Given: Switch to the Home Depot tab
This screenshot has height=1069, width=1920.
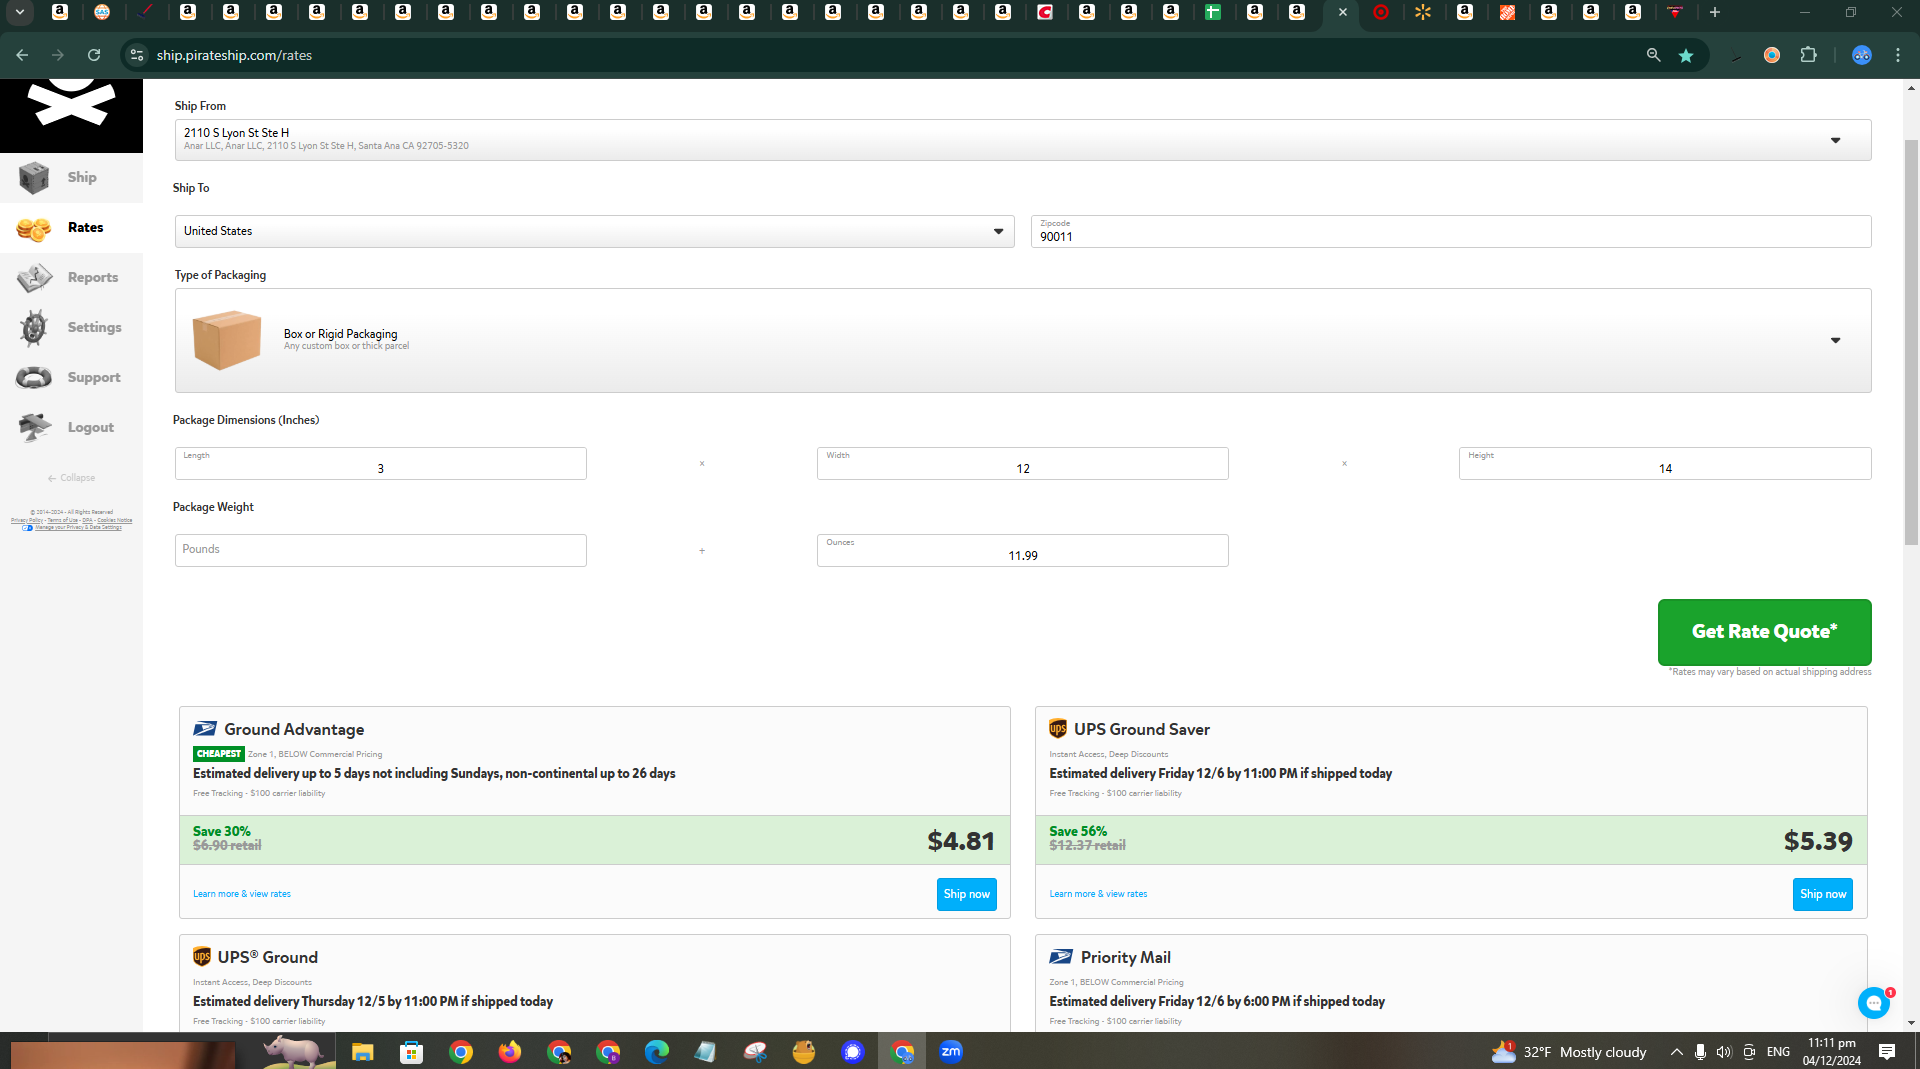Looking at the screenshot, I should click(1507, 13).
